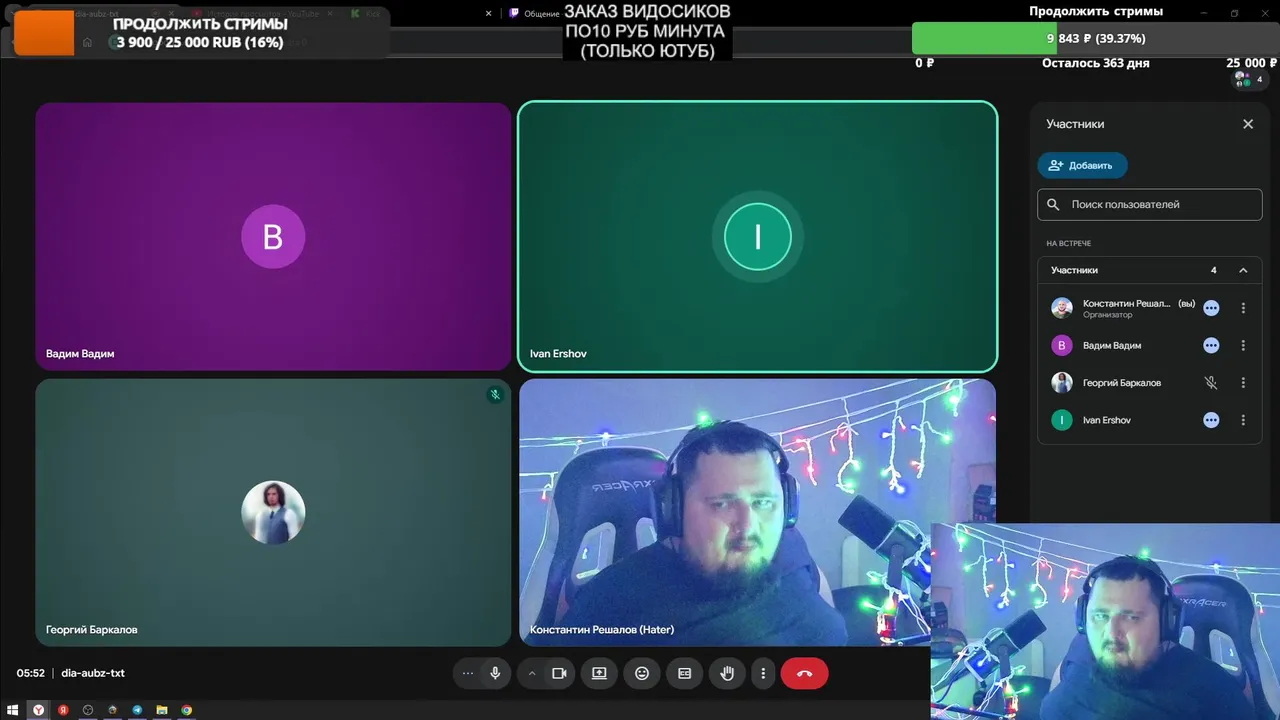This screenshot has height=720, width=1280.
Task: Open the red Yandex icon in taskbar
Action: click(x=63, y=710)
